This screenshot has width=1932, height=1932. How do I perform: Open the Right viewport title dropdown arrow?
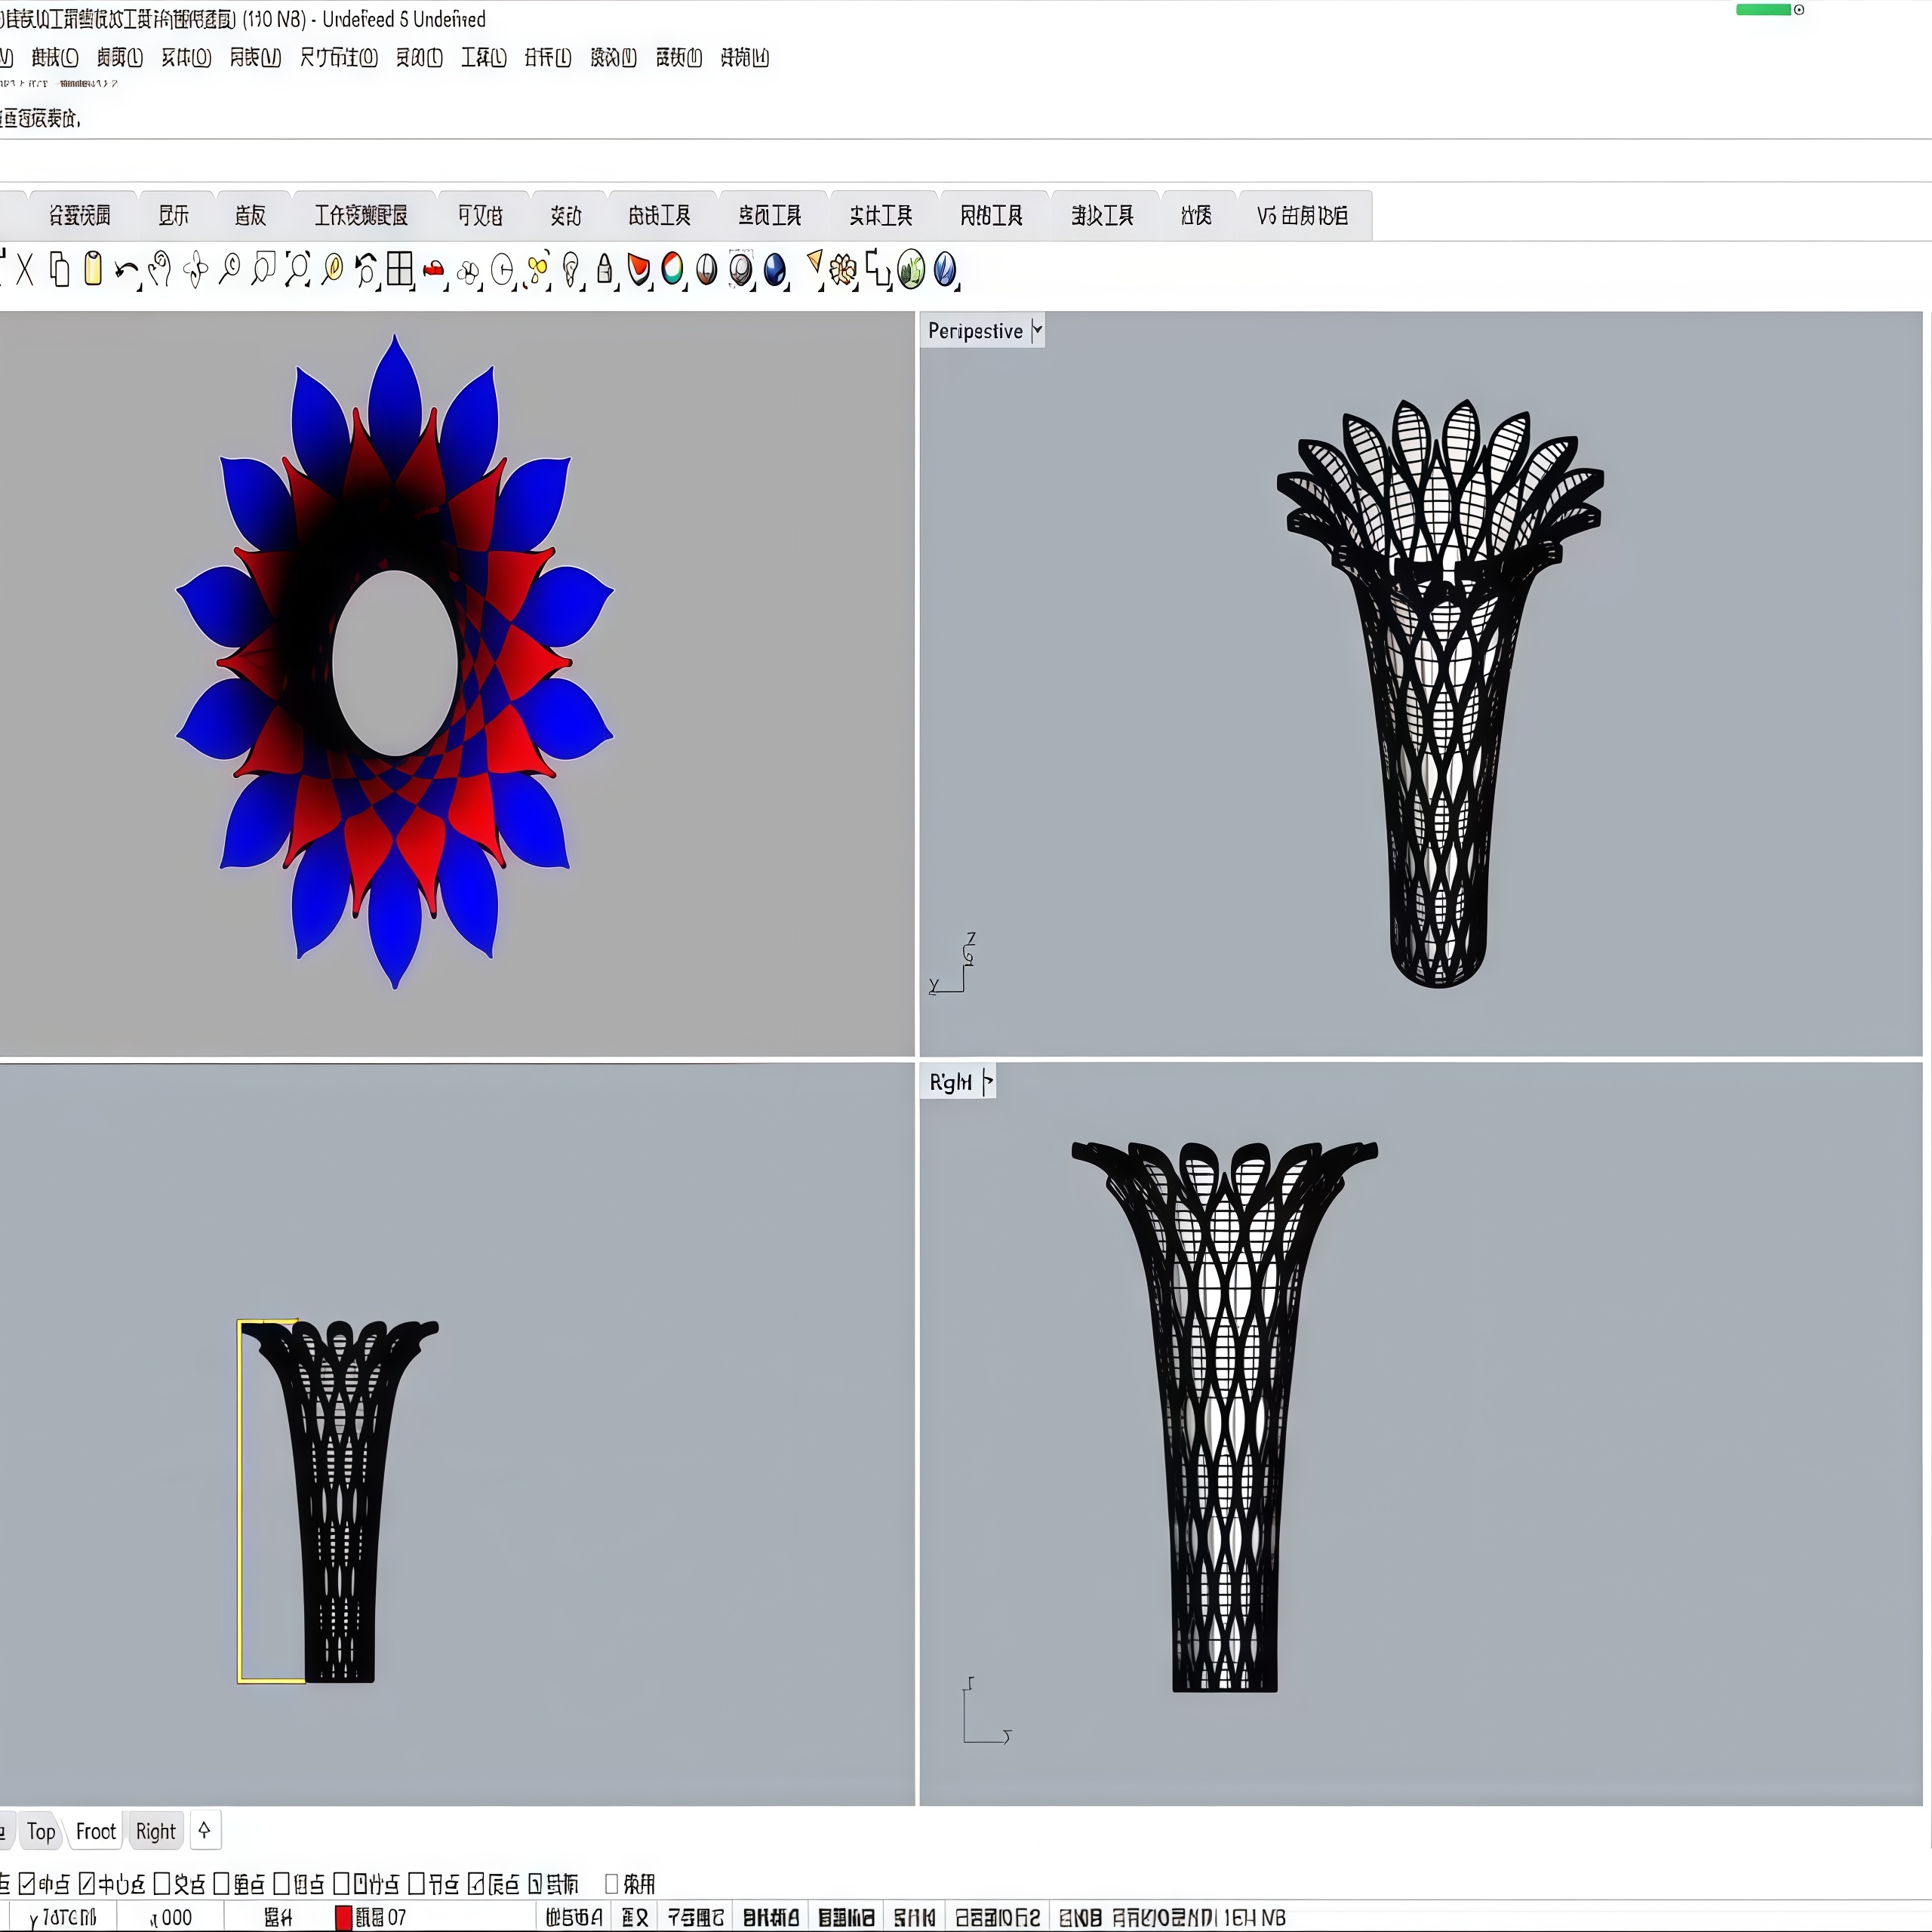[x=987, y=1081]
